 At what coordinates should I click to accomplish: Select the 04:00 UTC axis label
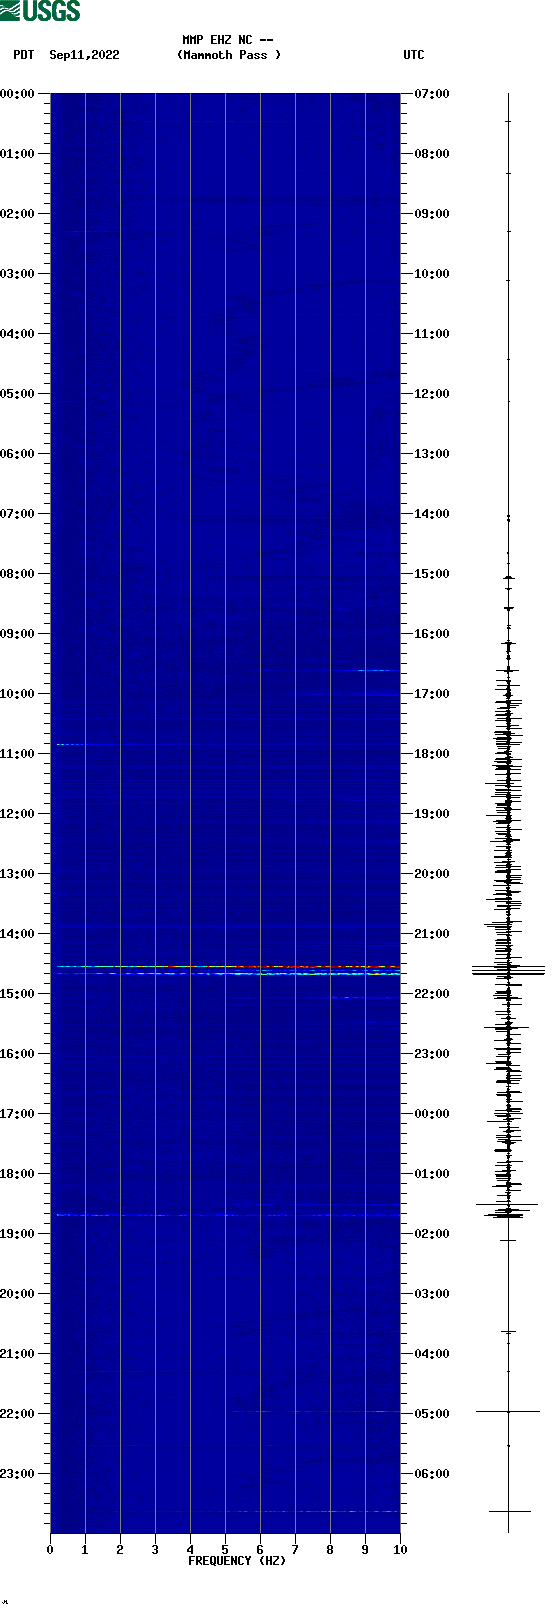pyautogui.click(x=432, y=1354)
